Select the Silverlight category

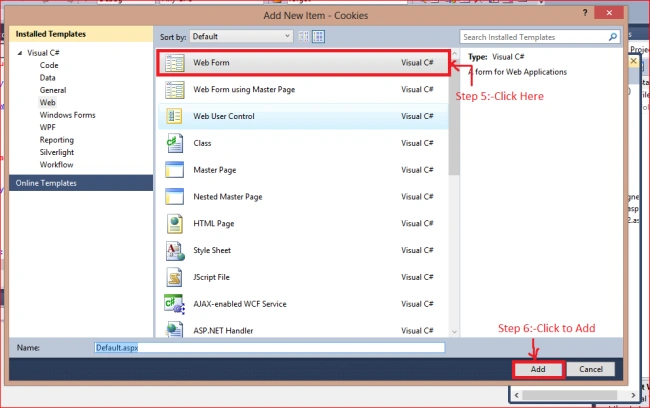57,152
